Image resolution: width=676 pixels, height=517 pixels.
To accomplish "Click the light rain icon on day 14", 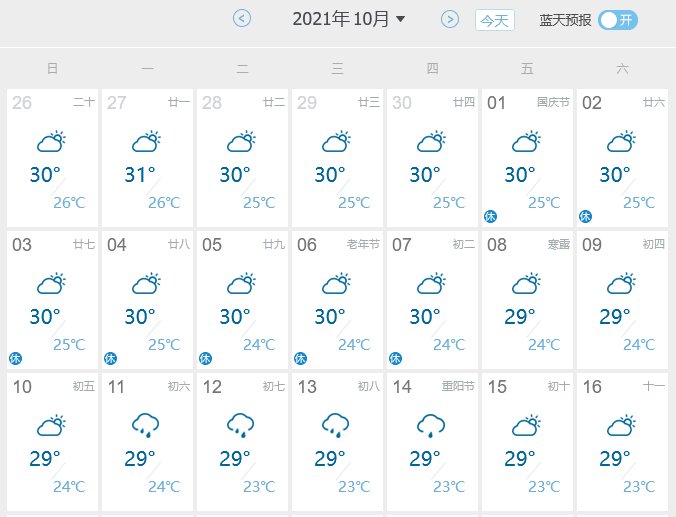I will 431,425.
